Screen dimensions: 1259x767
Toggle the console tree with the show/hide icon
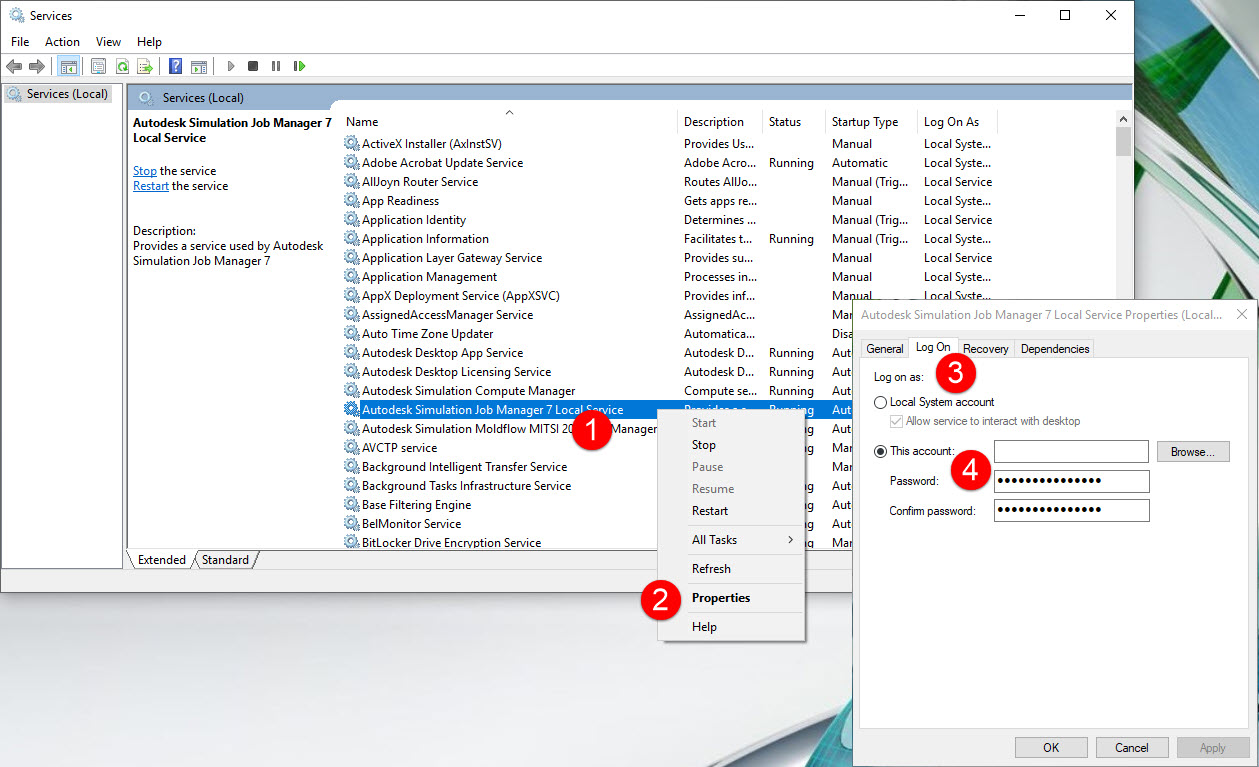pyautogui.click(x=67, y=65)
